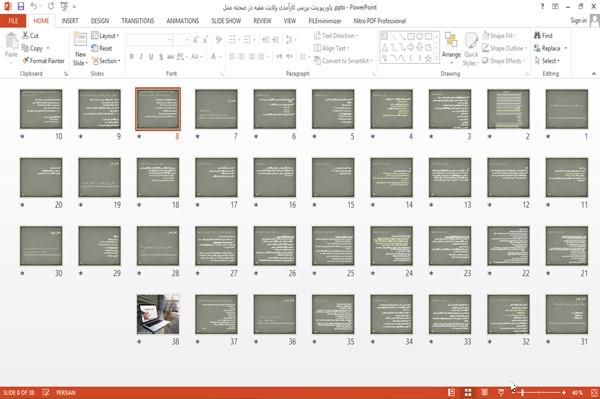Image resolution: width=600 pixels, height=399 pixels.
Task: Open the Align Text dropdown
Action: click(x=331, y=48)
